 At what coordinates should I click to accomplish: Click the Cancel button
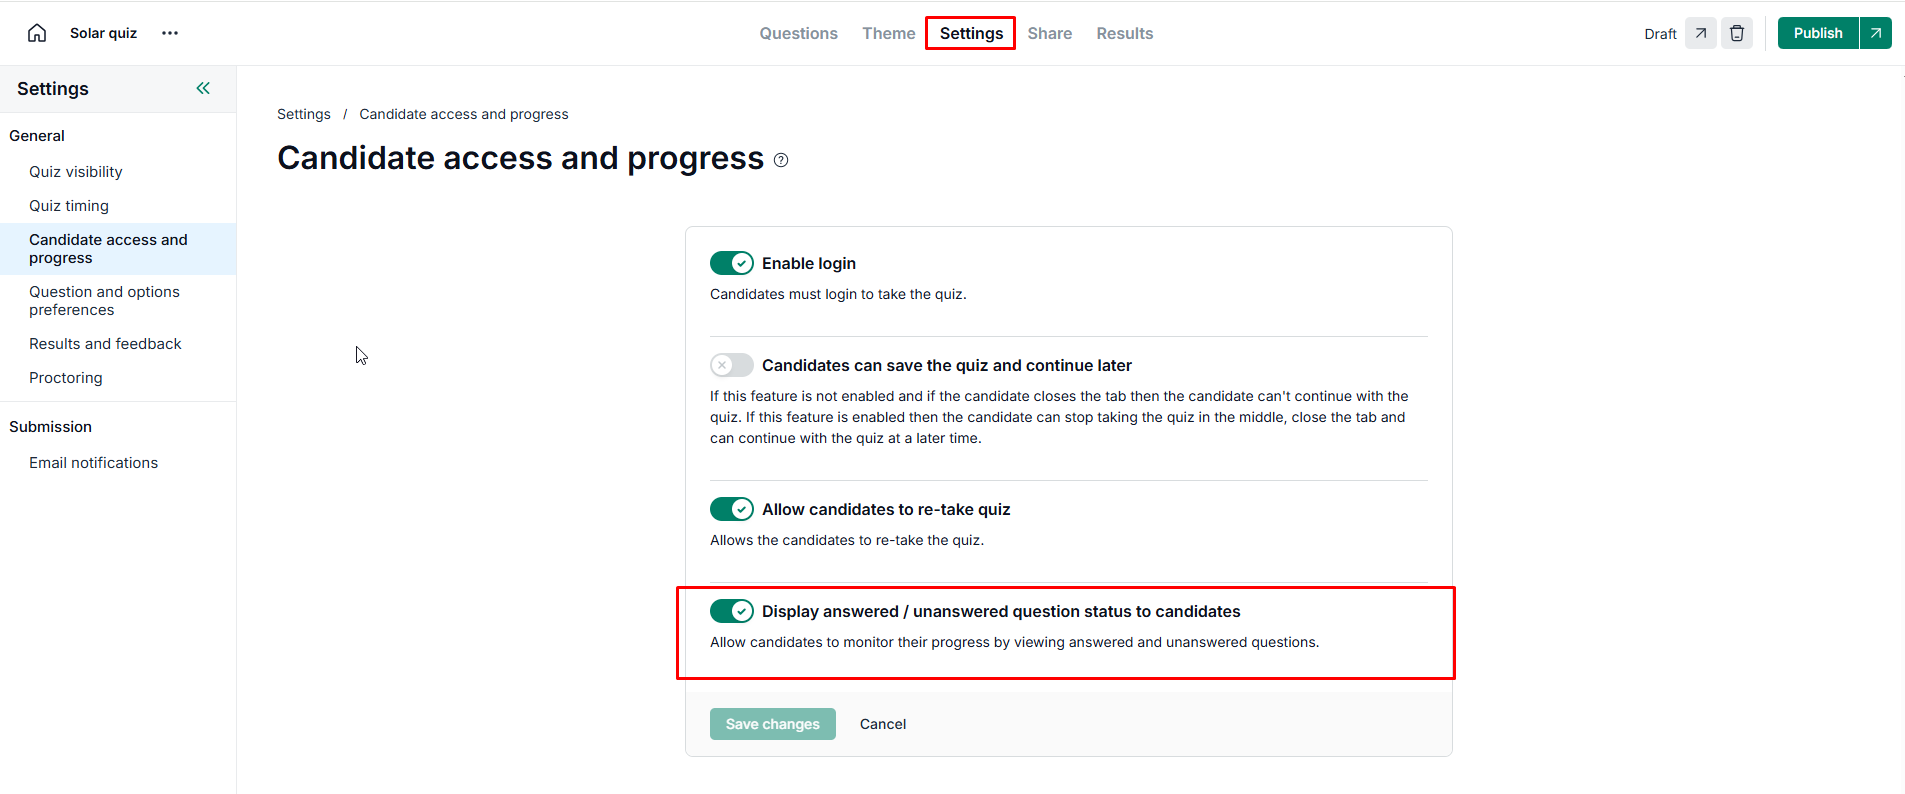pos(882,724)
